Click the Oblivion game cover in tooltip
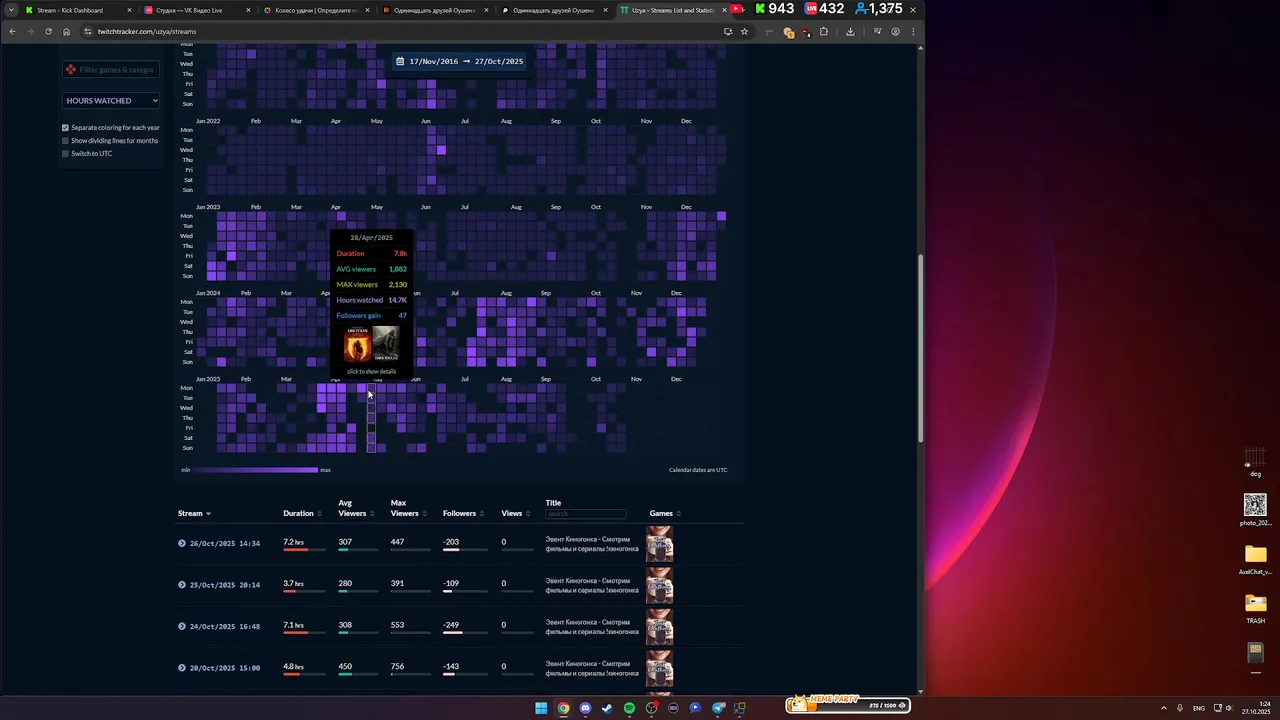Image resolution: width=1280 pixels, height=720 pixels. tap(357, 345)
